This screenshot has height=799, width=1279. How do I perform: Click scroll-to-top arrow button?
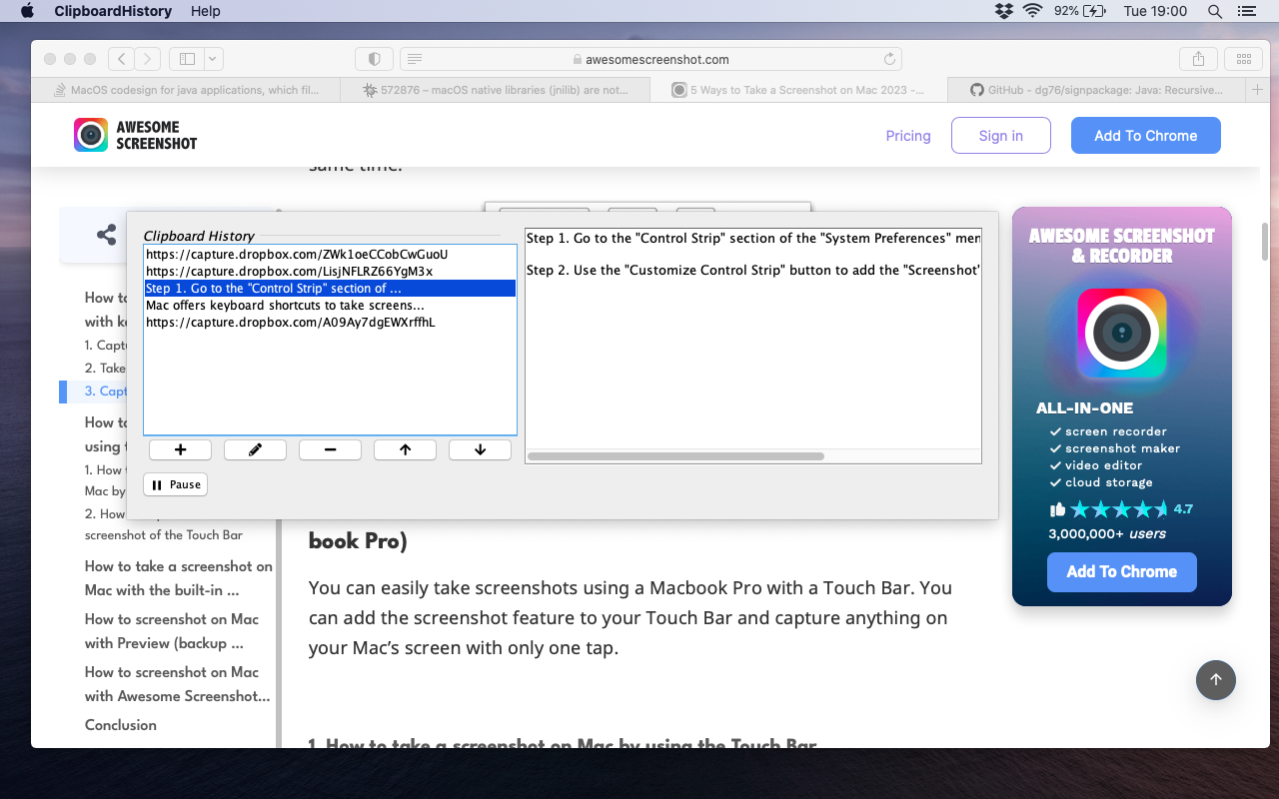[1216, 680]
